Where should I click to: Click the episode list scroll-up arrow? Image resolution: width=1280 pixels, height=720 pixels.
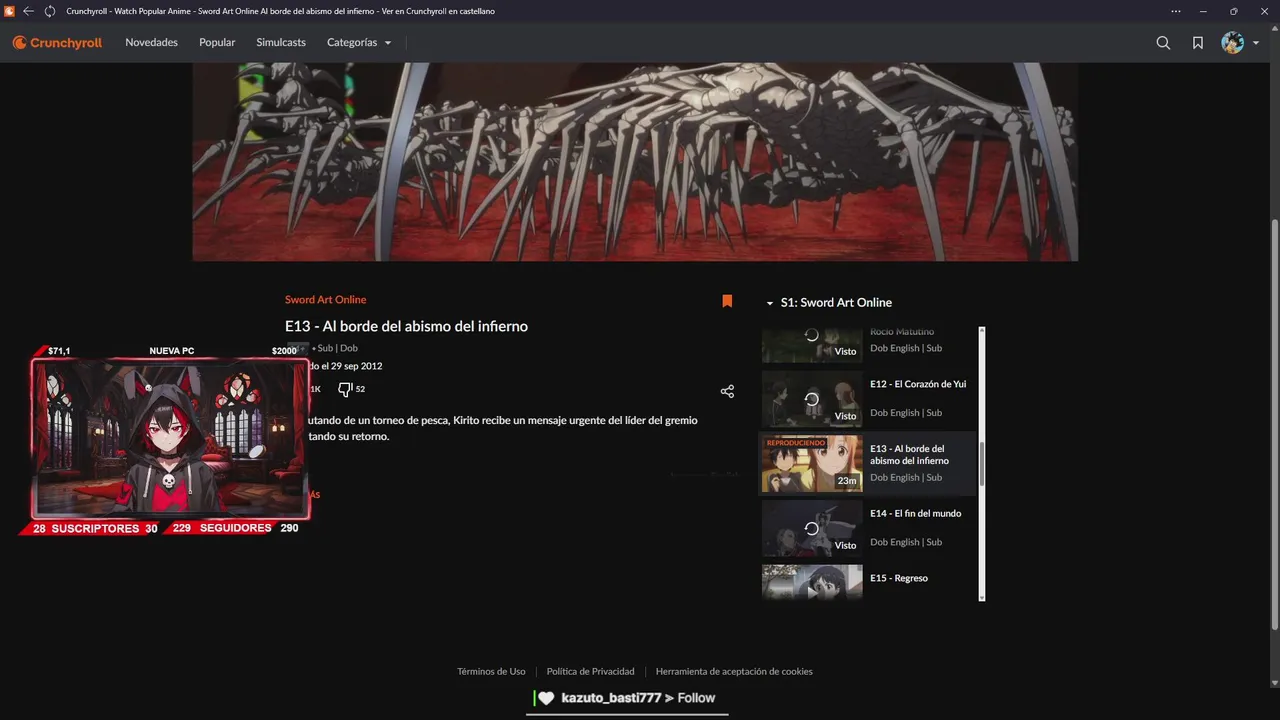tap(982, 330)
